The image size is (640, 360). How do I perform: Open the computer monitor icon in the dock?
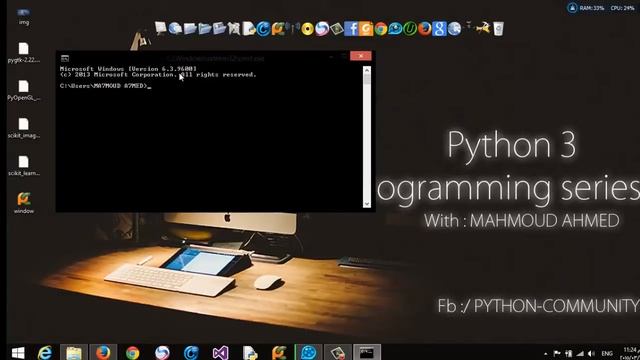pyautogui.click(x=161, y=29)
